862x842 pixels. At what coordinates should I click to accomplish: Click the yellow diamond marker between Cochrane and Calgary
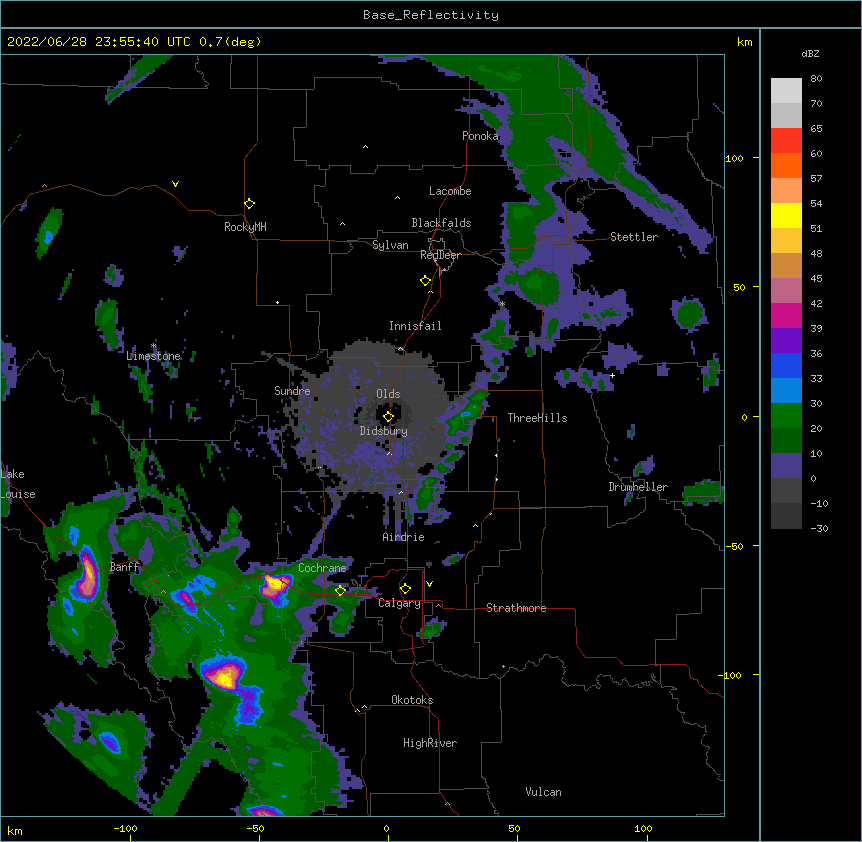[x=340, y=591]
